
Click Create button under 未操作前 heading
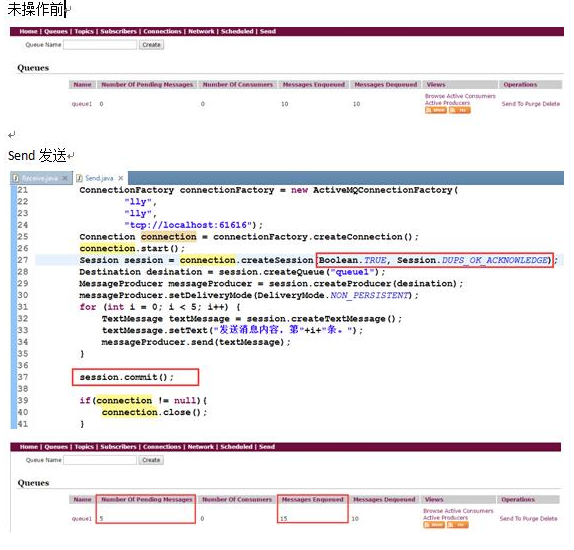pyautogui.click(x=151, y=45)
